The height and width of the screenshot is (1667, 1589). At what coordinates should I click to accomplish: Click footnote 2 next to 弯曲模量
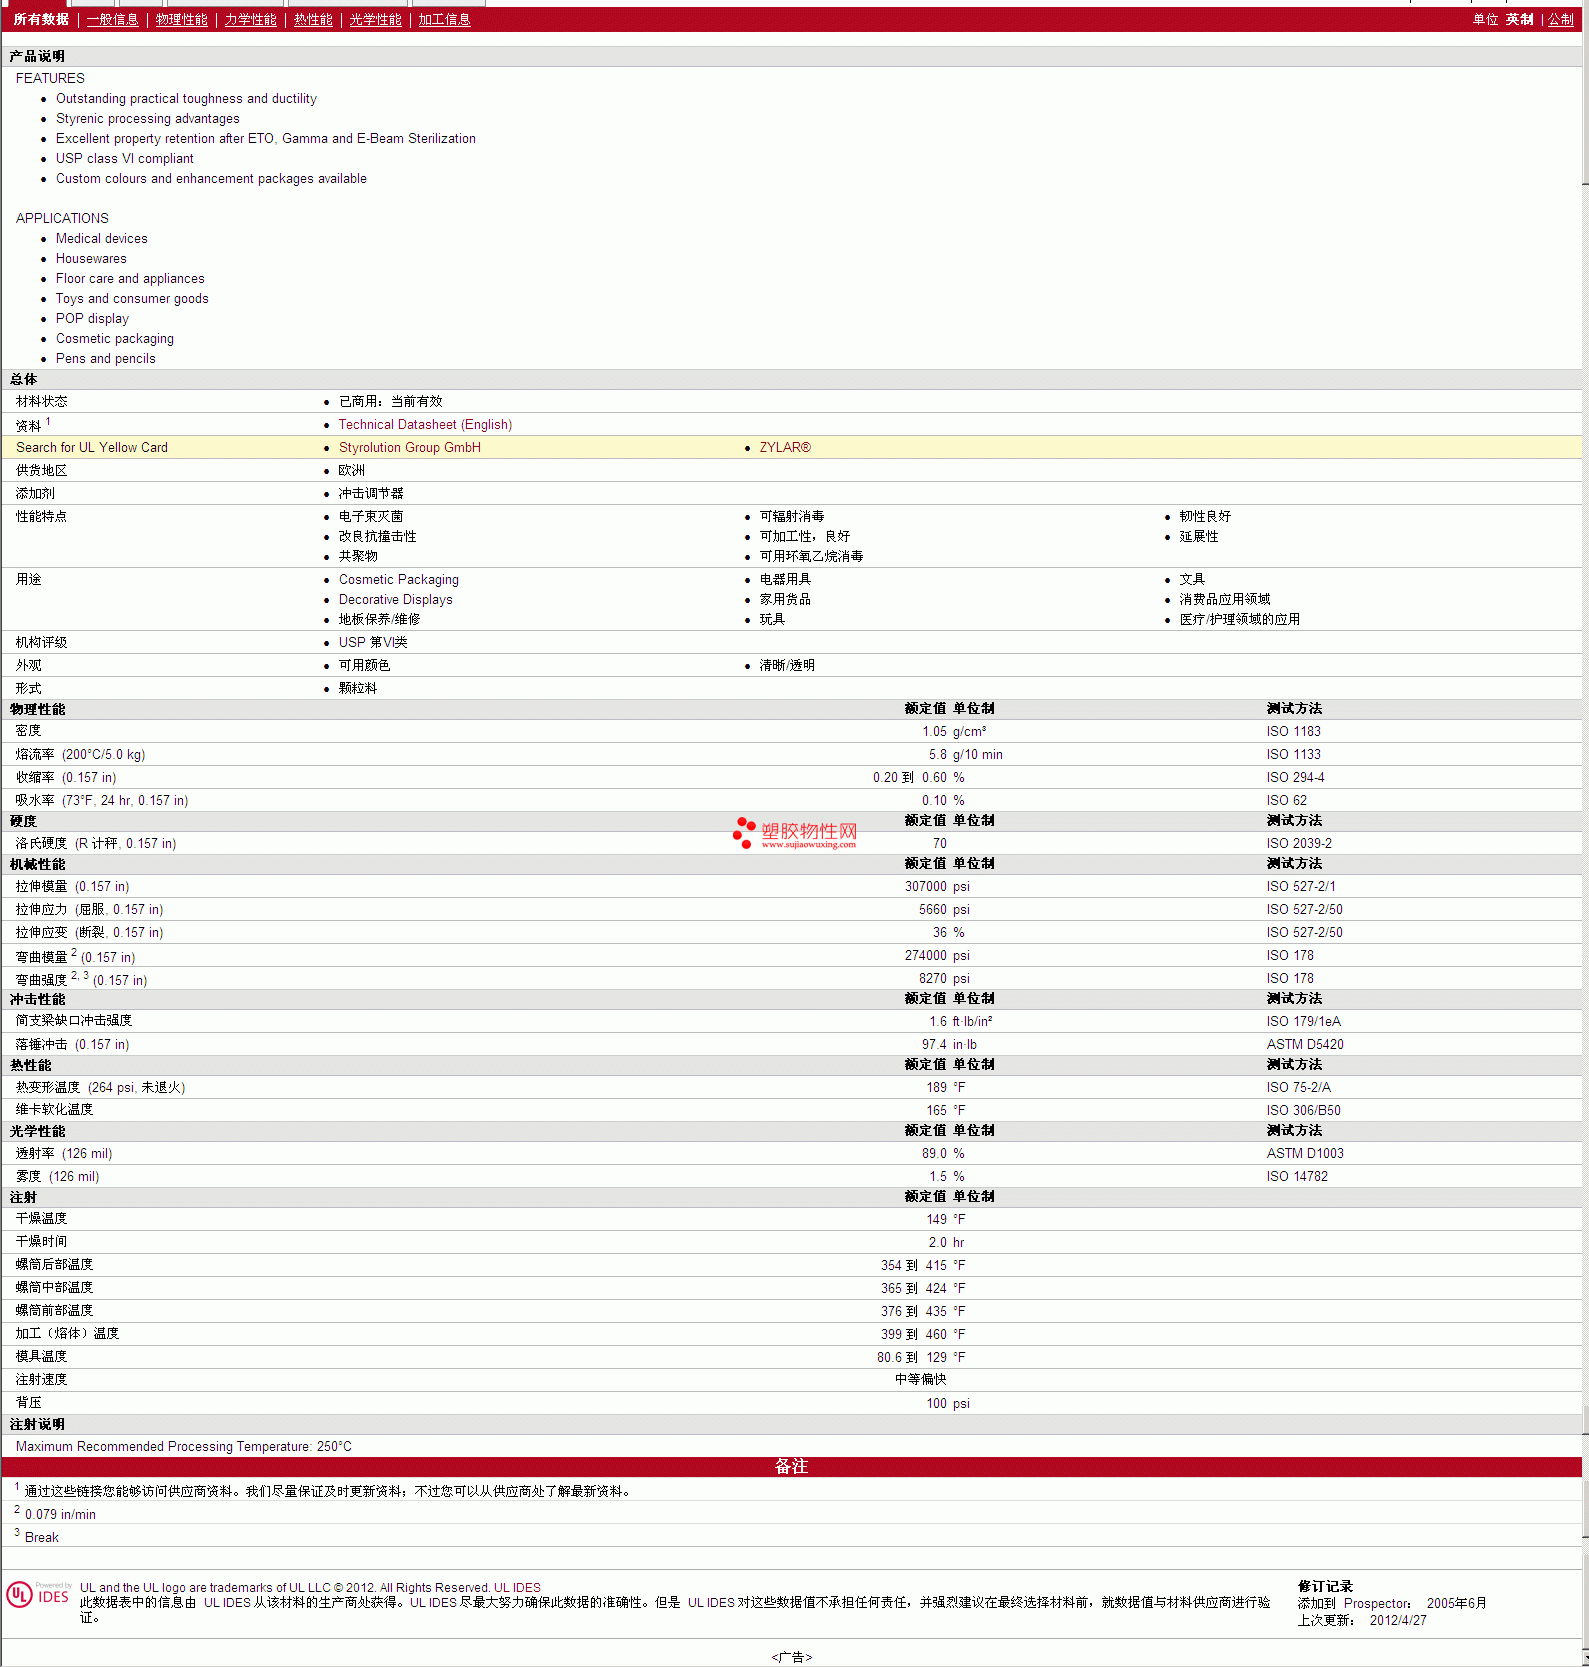click(x=74, y=953)
